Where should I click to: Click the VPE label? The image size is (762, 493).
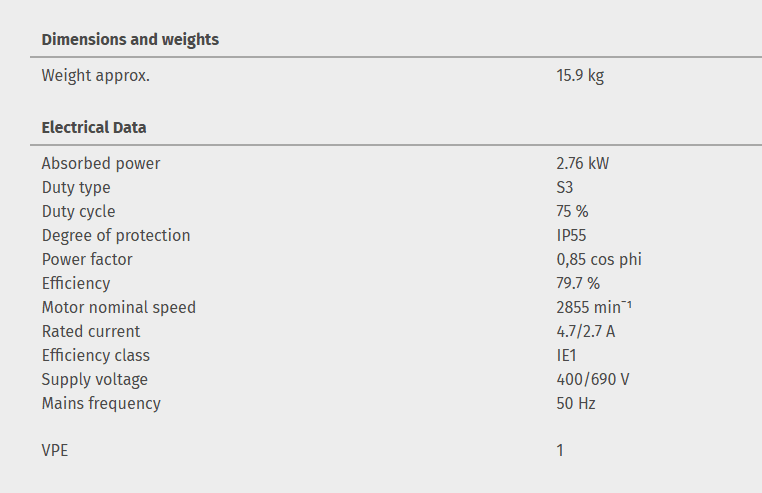pyautogui.click(x=55, y=450)
